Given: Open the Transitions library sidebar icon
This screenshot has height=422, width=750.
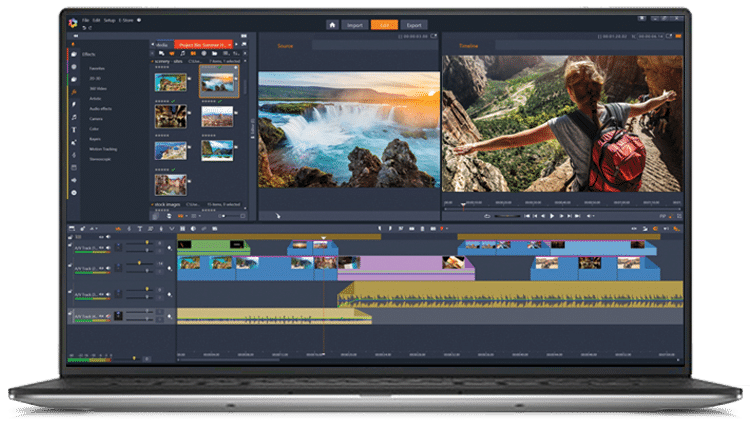Looking at the screenshot, I should coord(74,104).
